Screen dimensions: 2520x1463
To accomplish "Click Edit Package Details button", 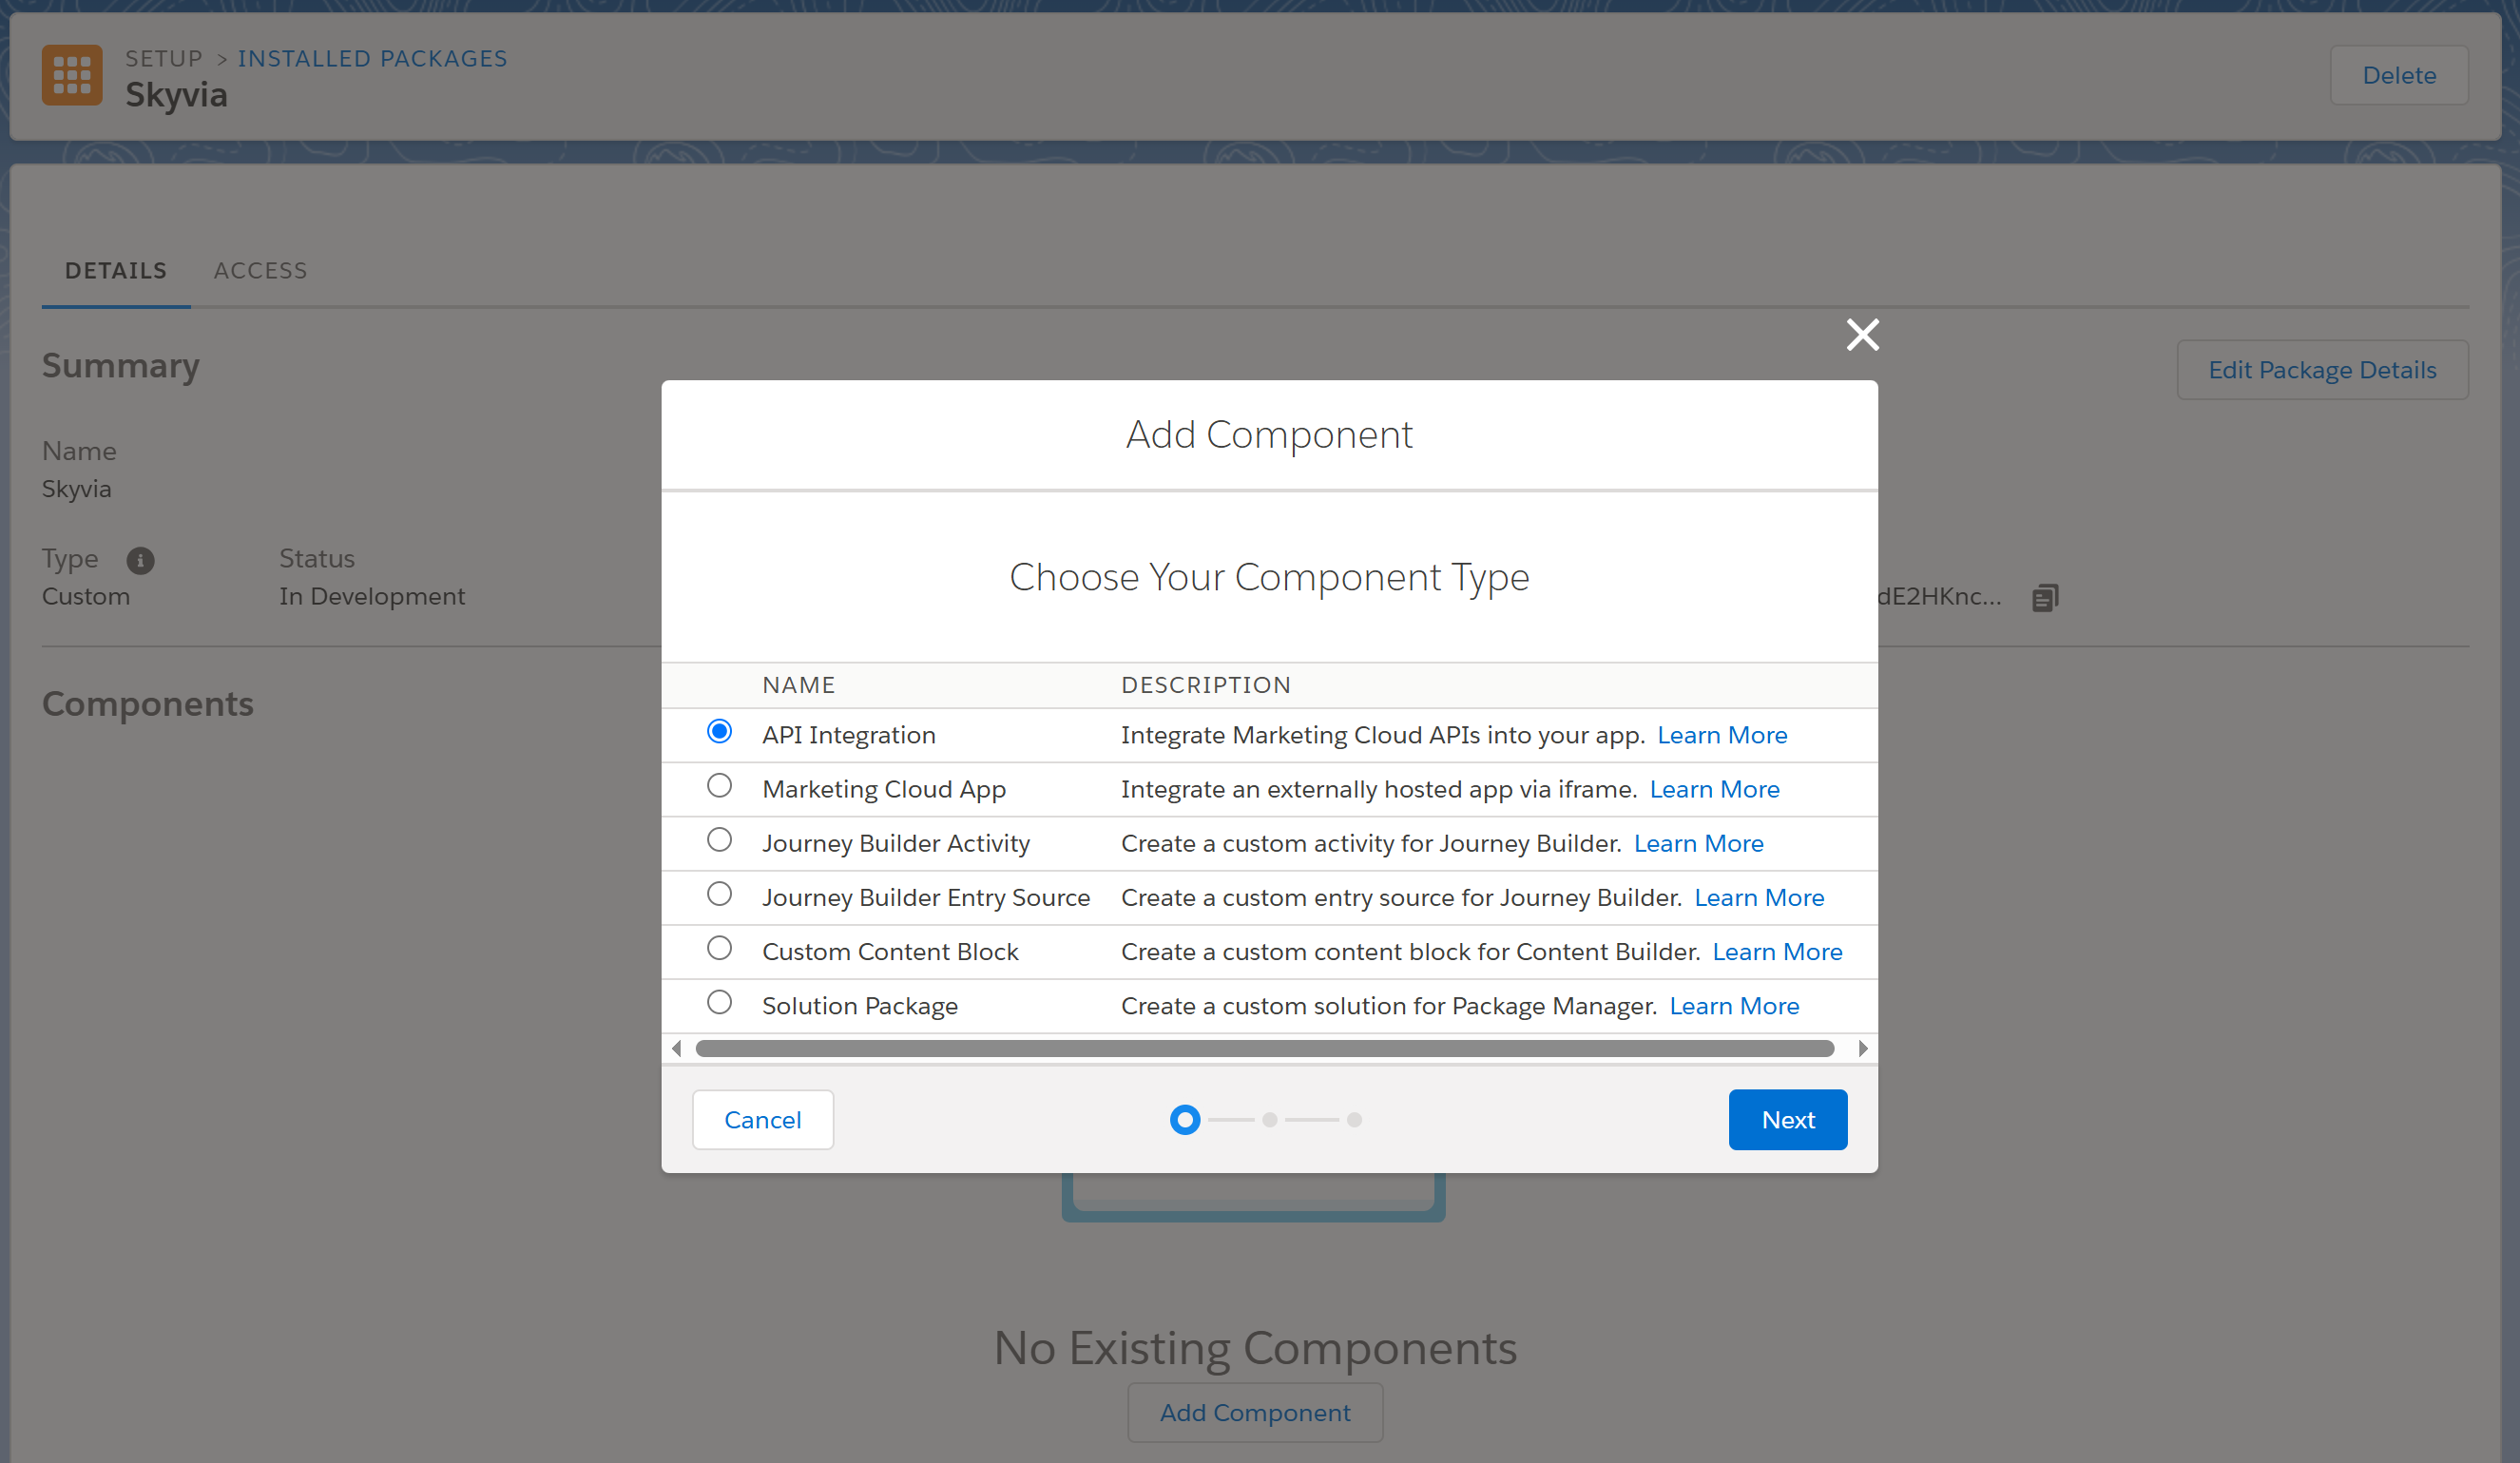I will point(2322,370).
